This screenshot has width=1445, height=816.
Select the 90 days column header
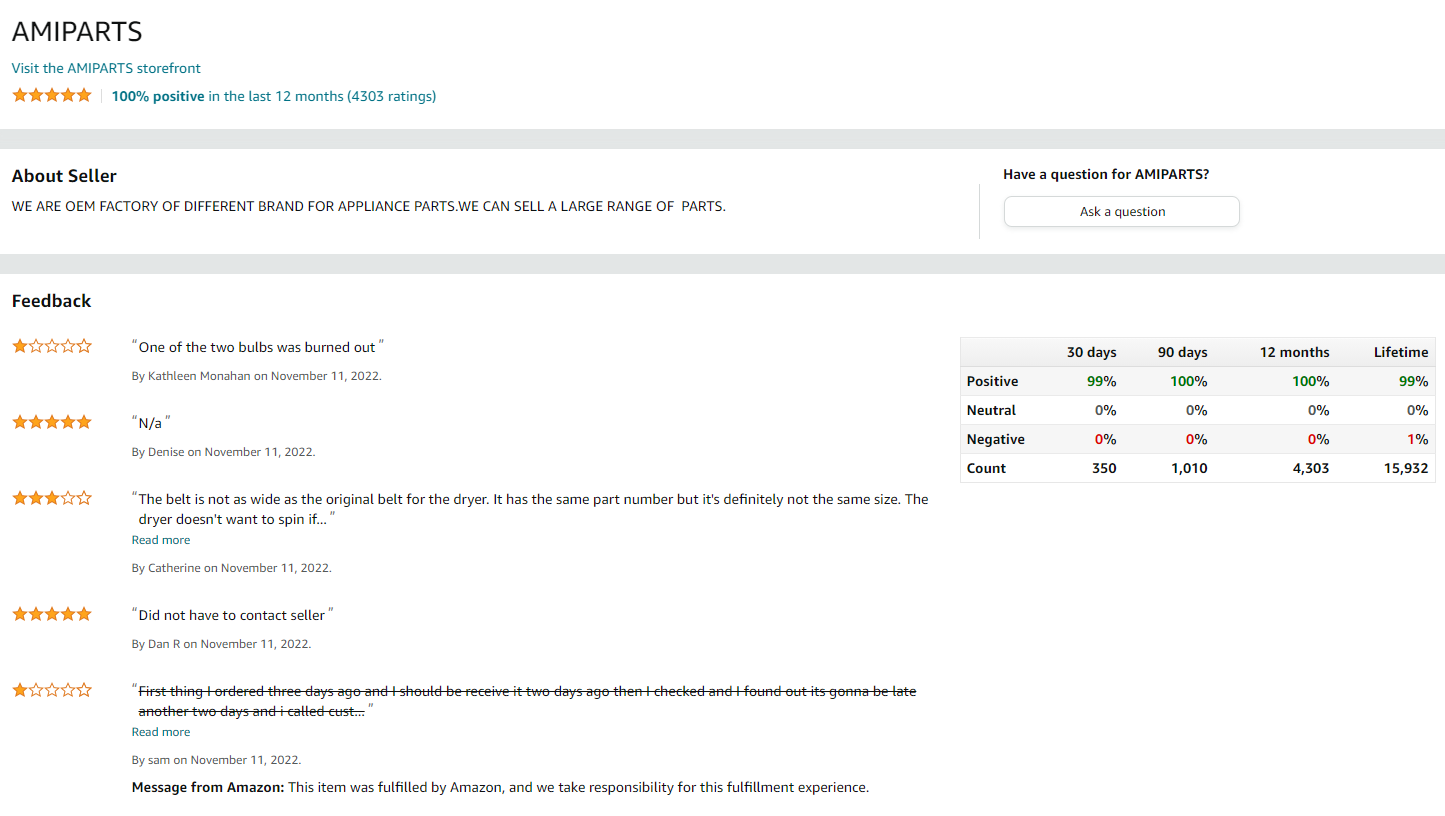point(1183,352)
